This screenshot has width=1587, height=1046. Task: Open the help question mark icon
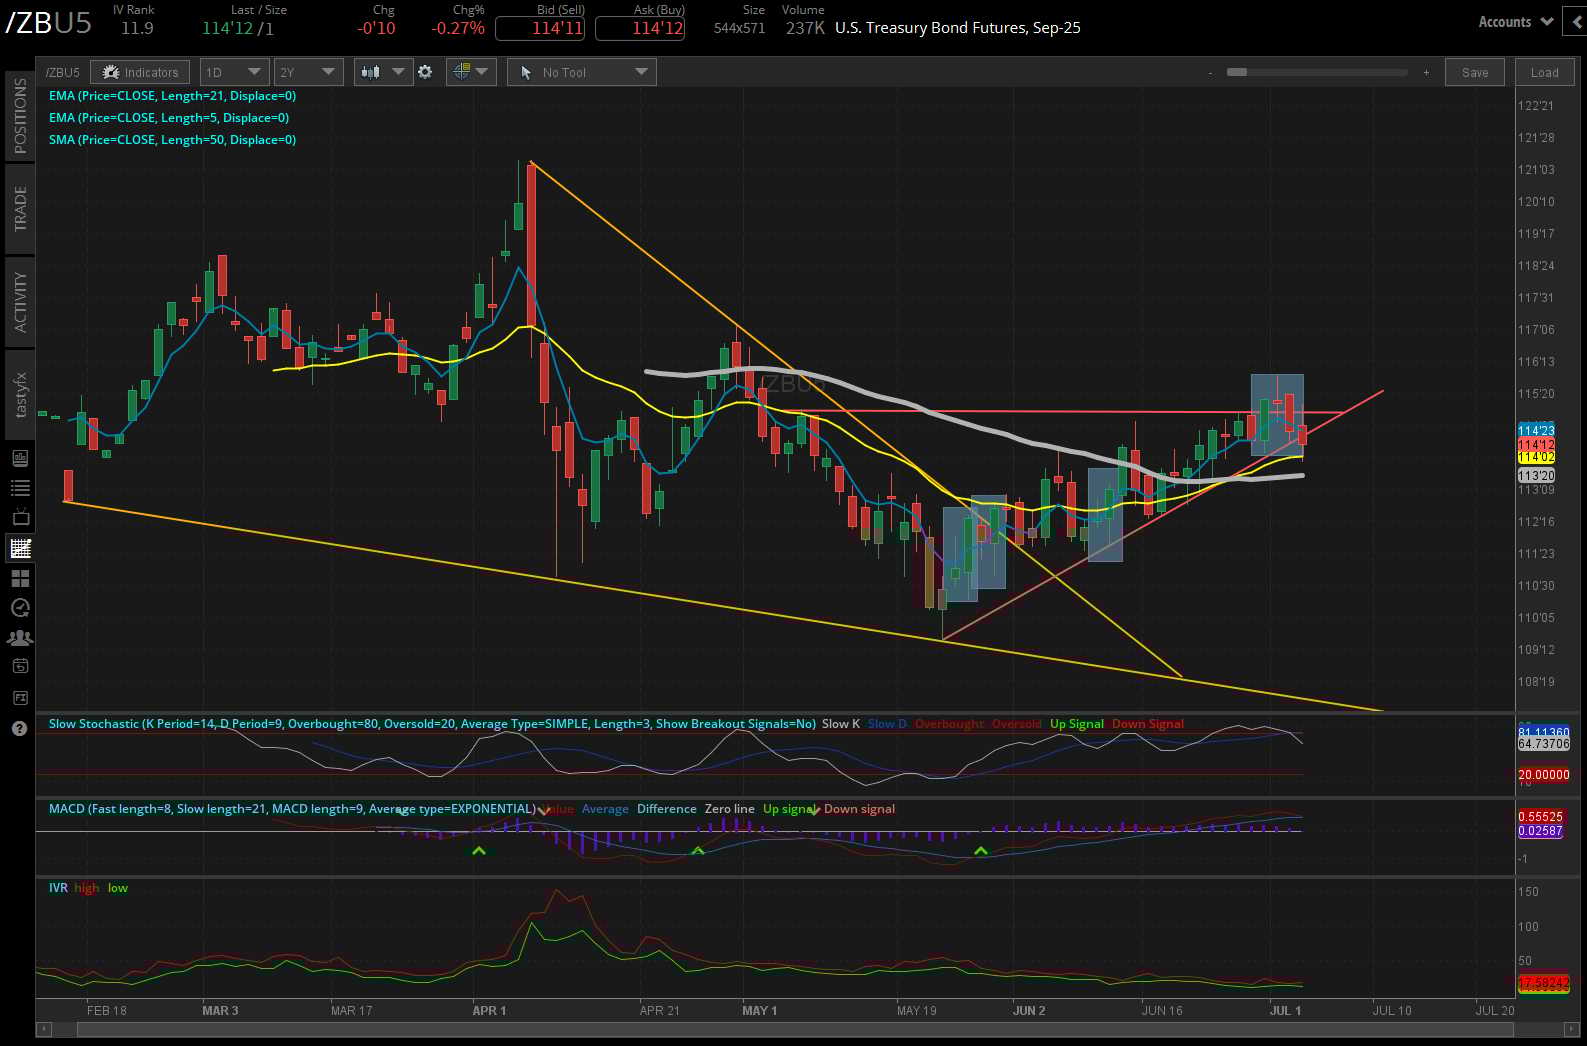point(19,728)
